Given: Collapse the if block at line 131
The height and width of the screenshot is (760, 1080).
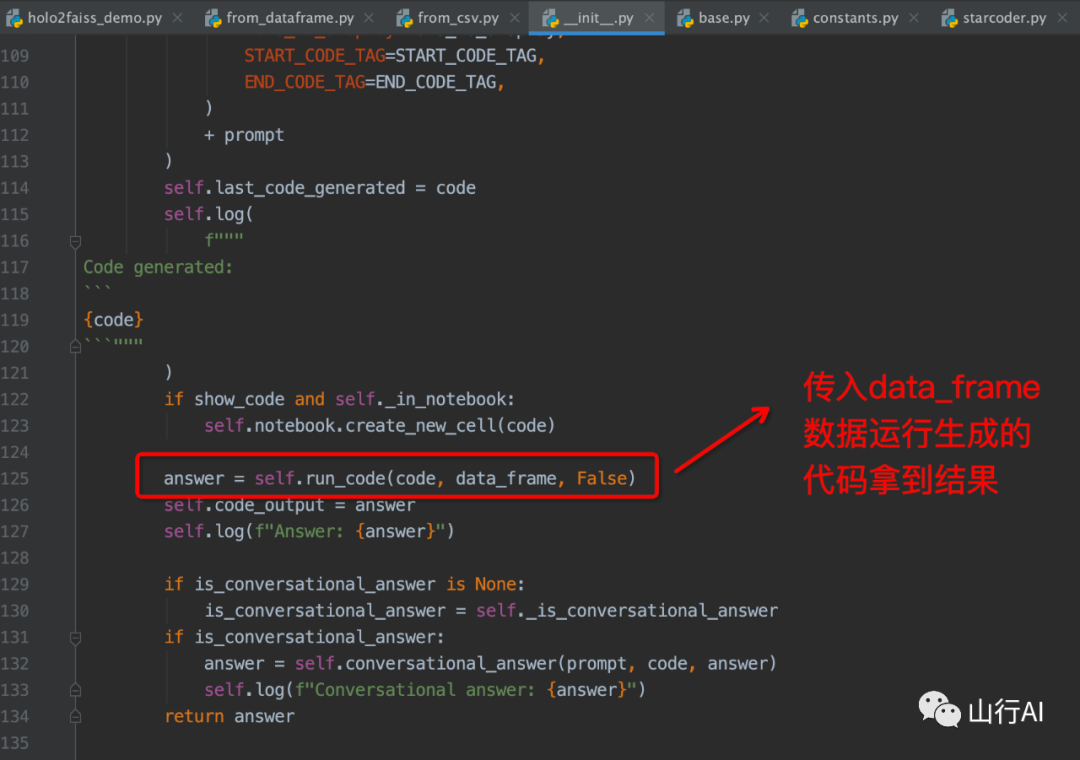Looking at the screenshot, I should [x=76, y=638].
